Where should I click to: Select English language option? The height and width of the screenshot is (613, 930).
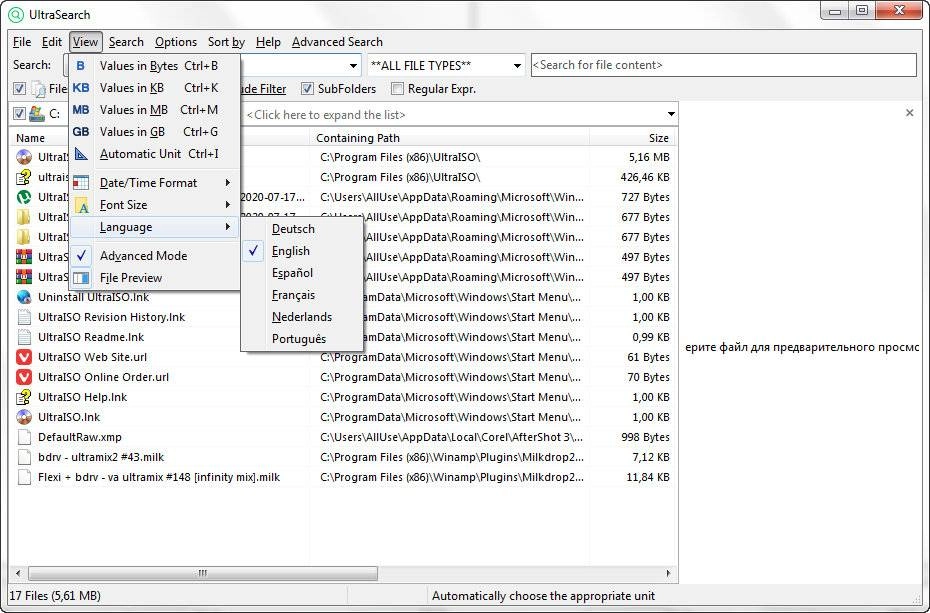[x=302, y=251]
